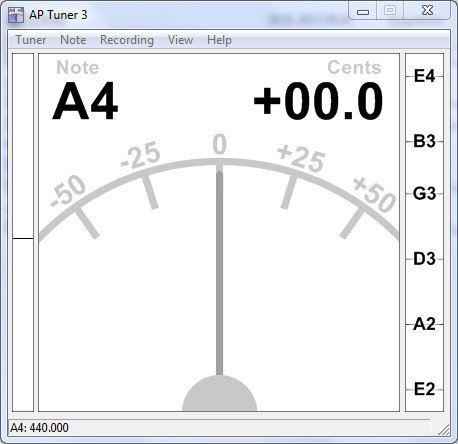This screenshot has height=444, width=458.
Task: Click the A4 note readout
Action: point(85,101)
